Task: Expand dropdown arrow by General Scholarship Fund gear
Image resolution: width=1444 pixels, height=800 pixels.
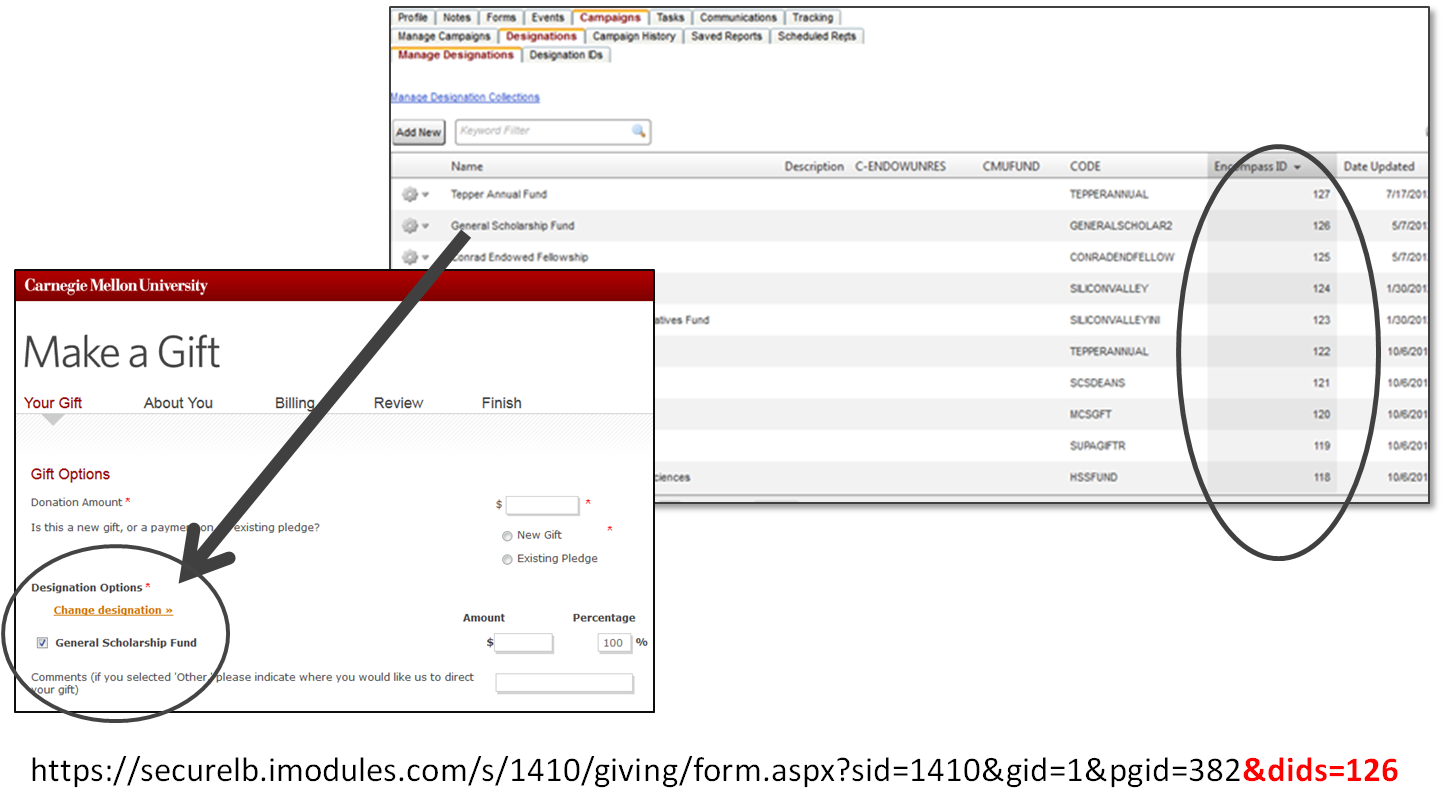Action: click(425, 226)
